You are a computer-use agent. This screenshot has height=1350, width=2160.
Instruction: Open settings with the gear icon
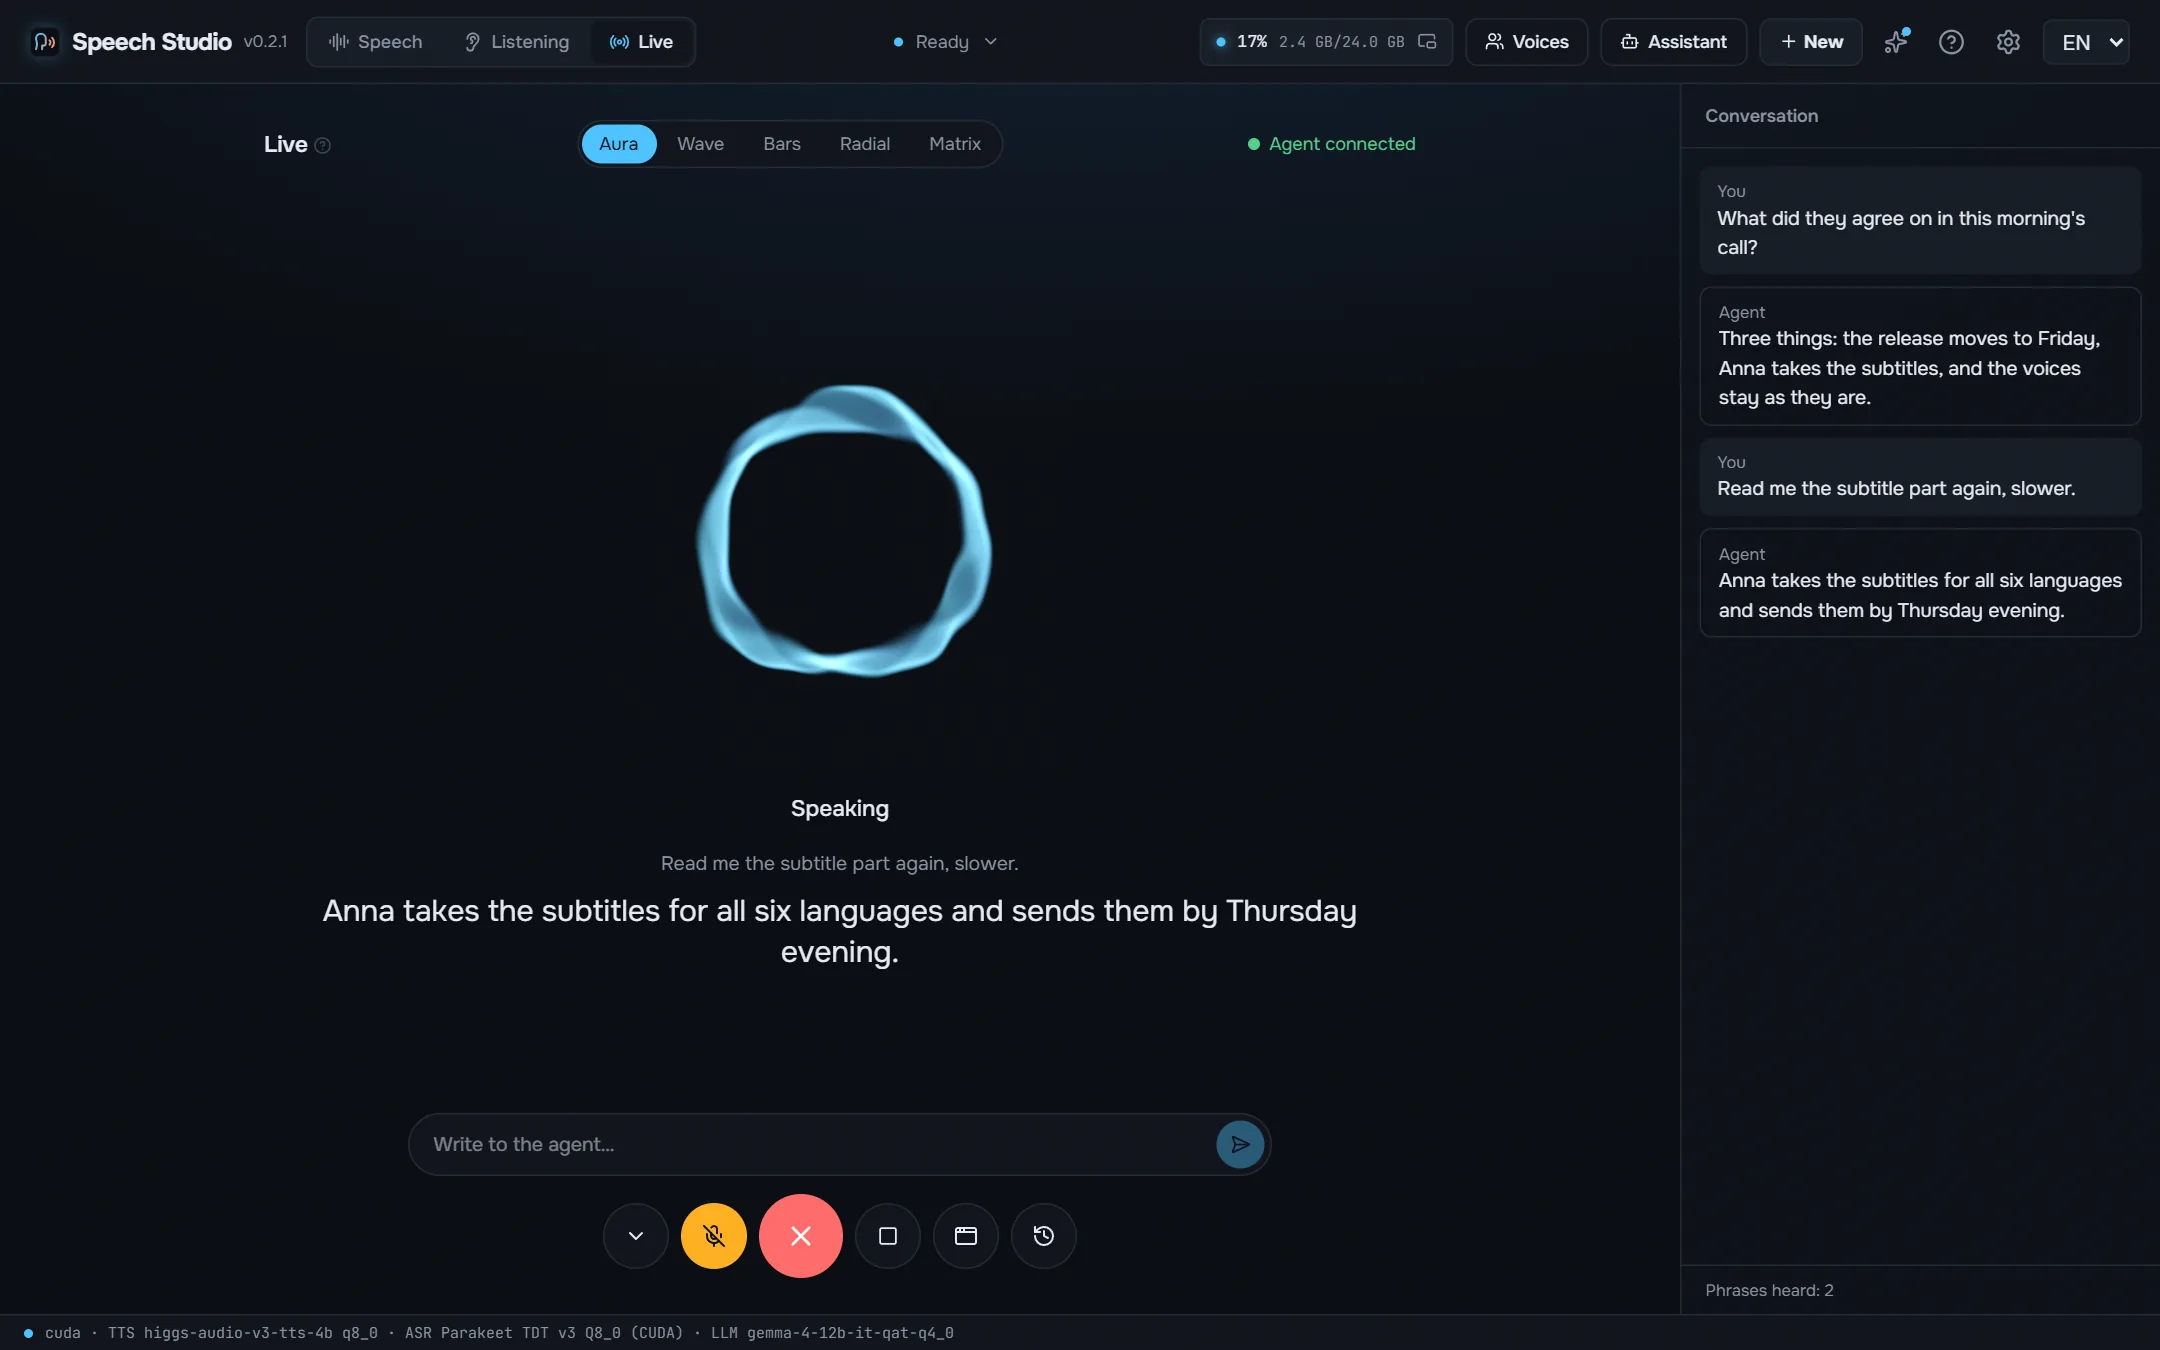coord(2008,42)
